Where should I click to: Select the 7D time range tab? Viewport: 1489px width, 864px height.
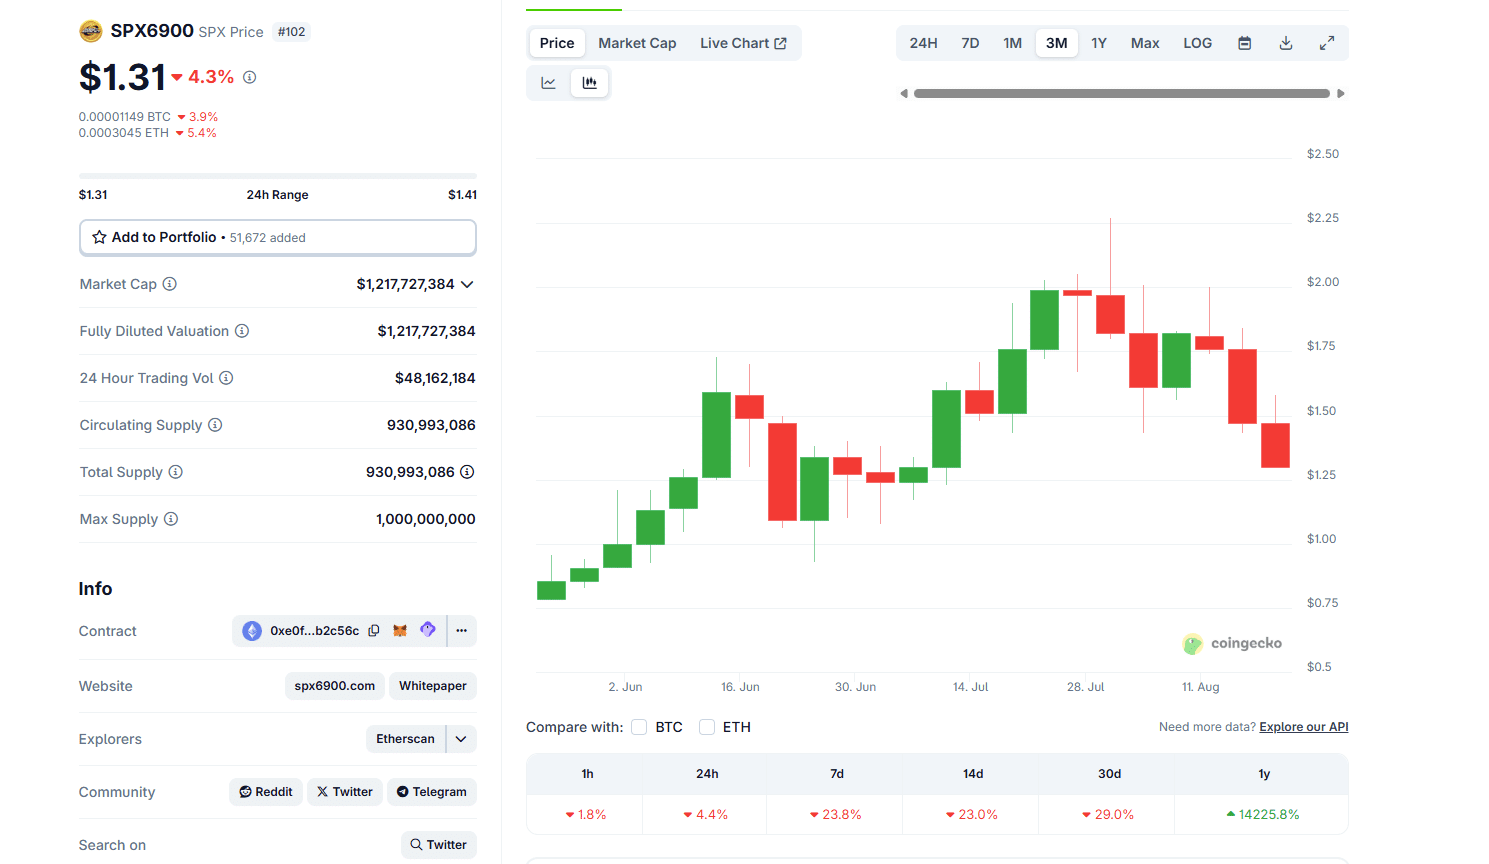point(969,42)
